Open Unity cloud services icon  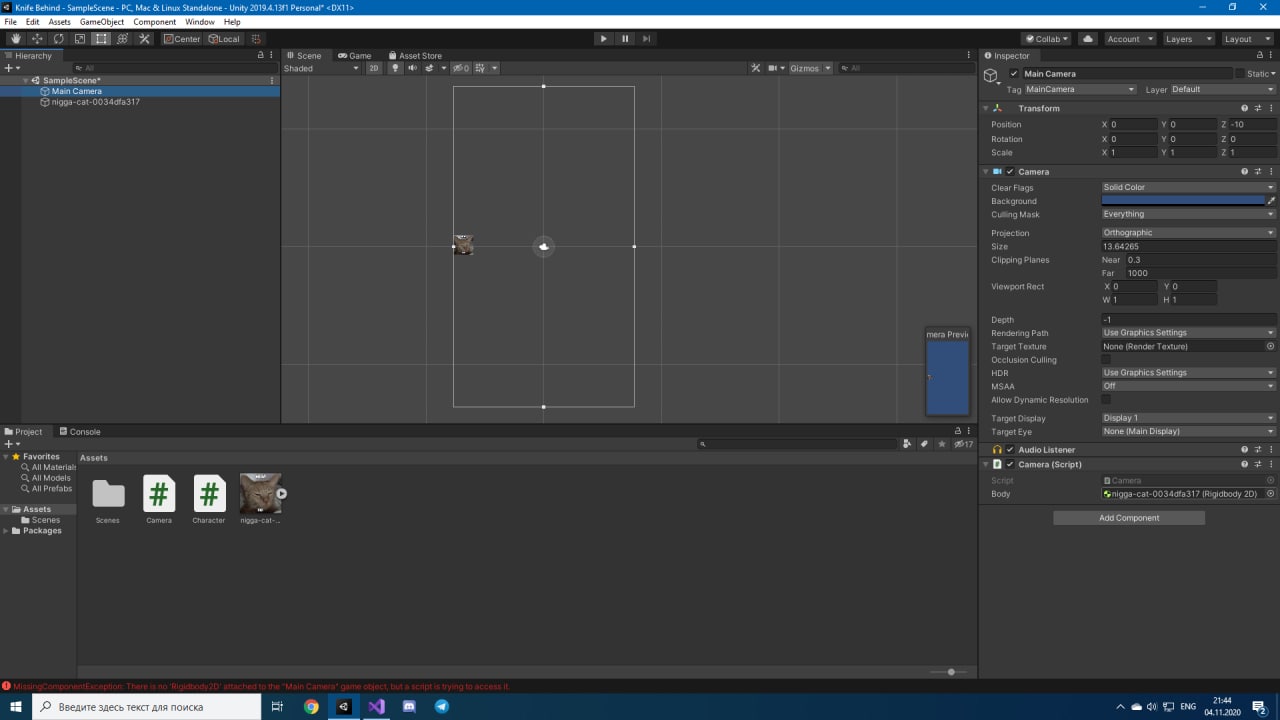(1088, 39)
